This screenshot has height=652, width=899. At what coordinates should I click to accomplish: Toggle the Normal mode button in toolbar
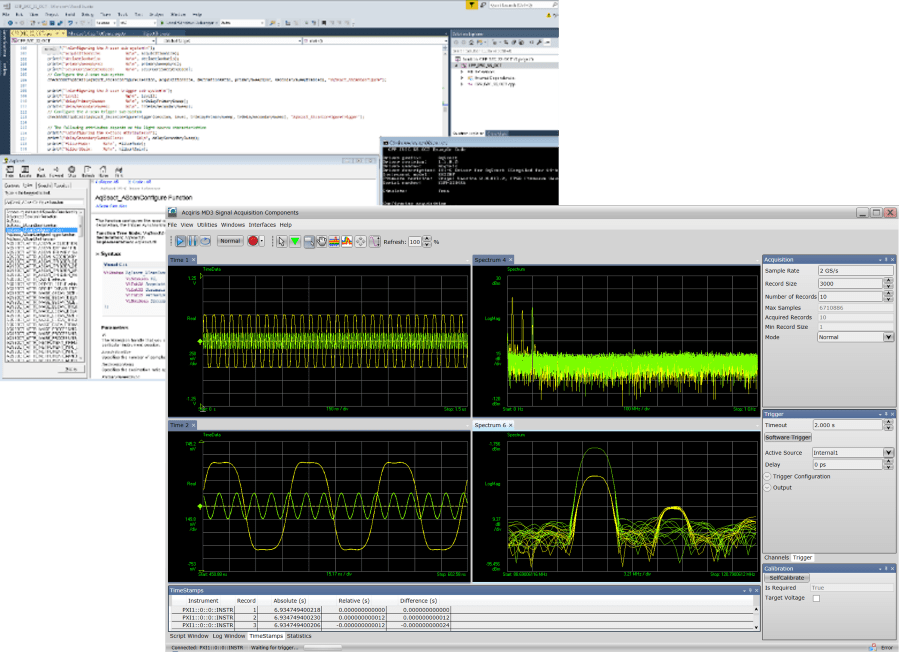pos(230,241)
